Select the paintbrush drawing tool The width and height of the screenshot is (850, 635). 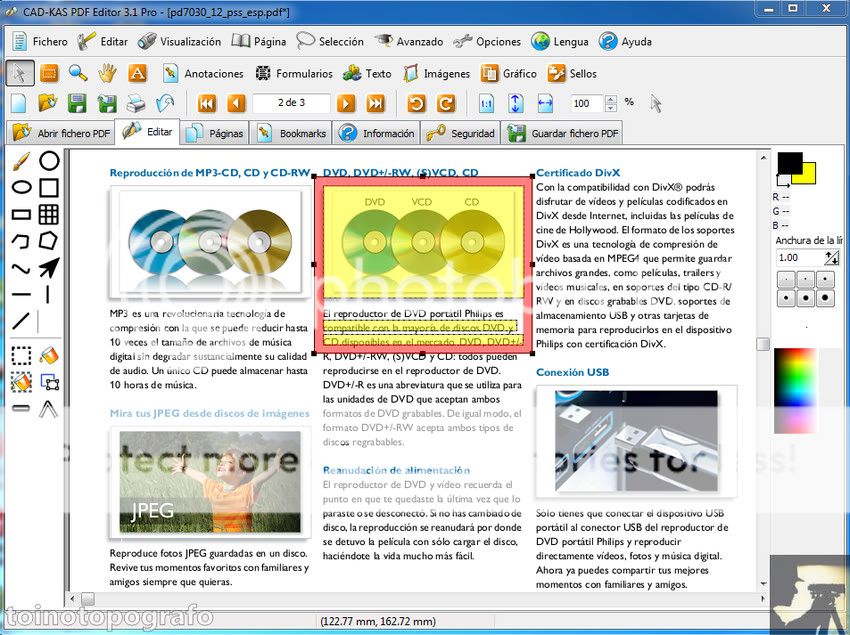click(20, 161)
